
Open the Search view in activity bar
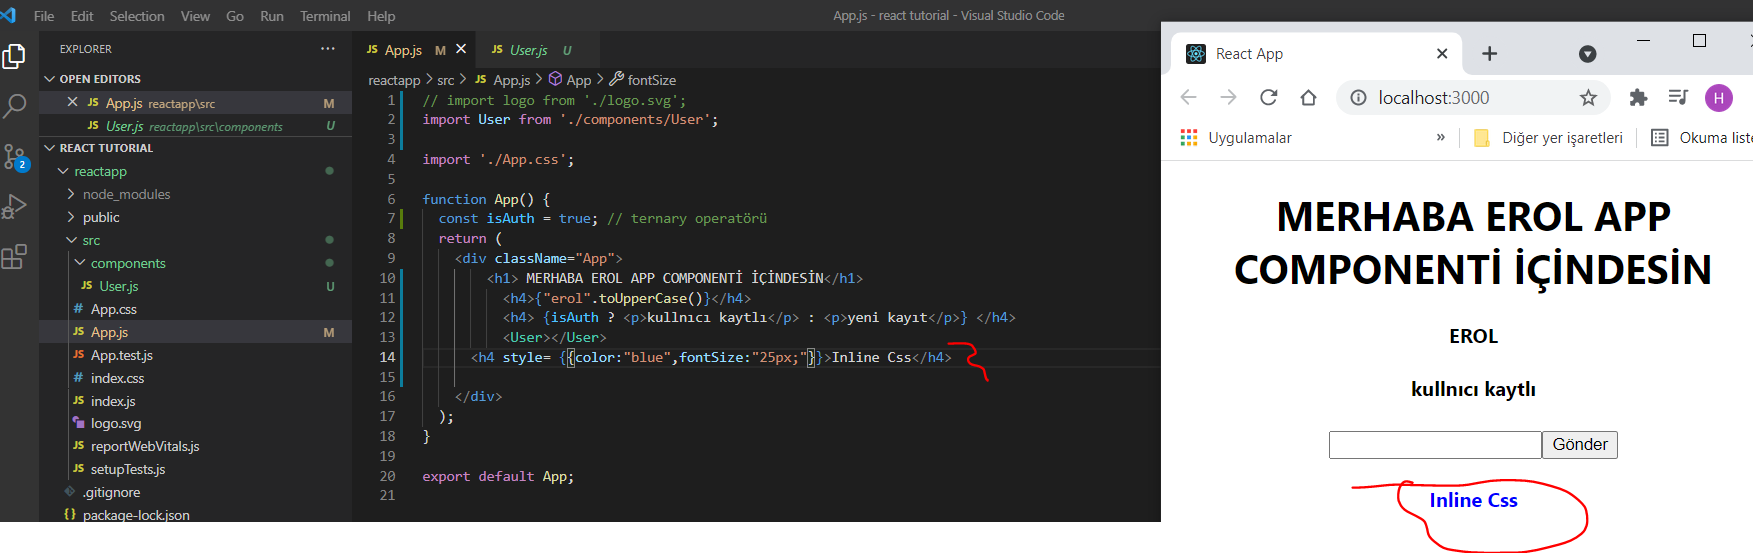(14, 106)
